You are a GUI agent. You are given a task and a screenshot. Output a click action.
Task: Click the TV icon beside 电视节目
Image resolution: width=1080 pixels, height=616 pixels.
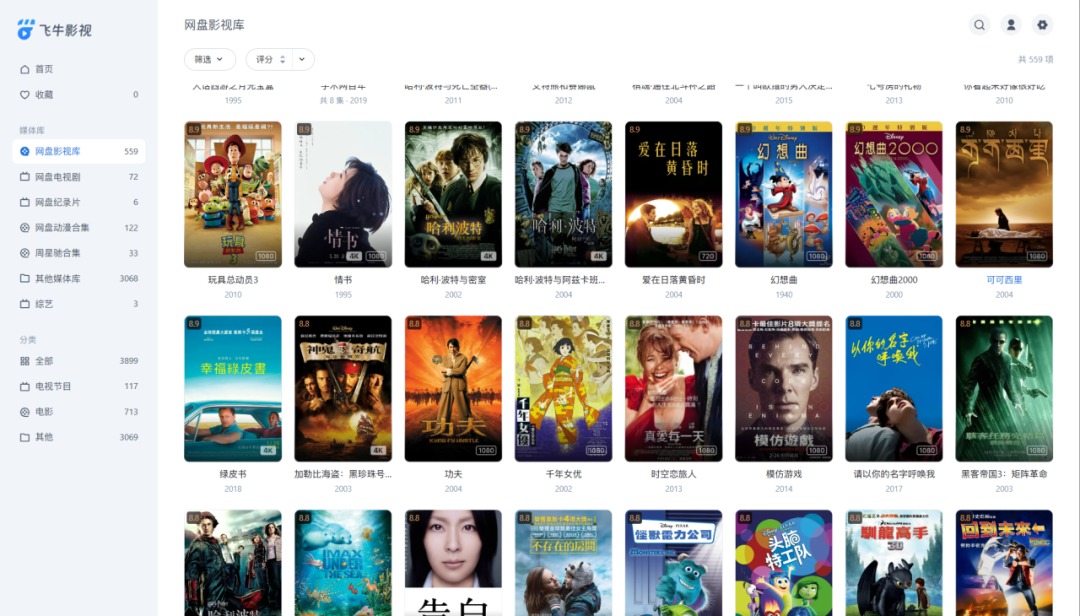25,386
